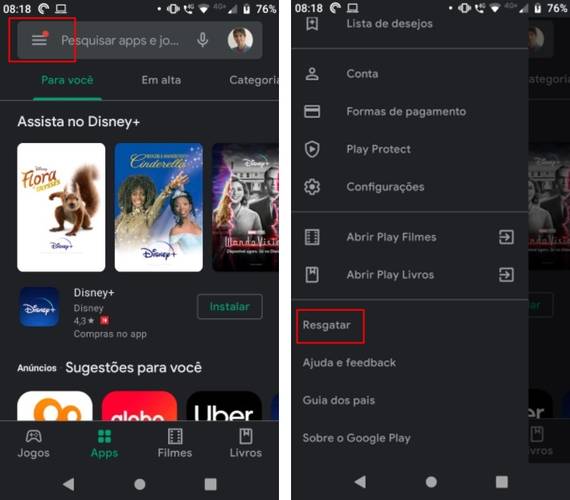Open the Flora movie poster
This screenshot has height=500, width=570.
point(61,207)
